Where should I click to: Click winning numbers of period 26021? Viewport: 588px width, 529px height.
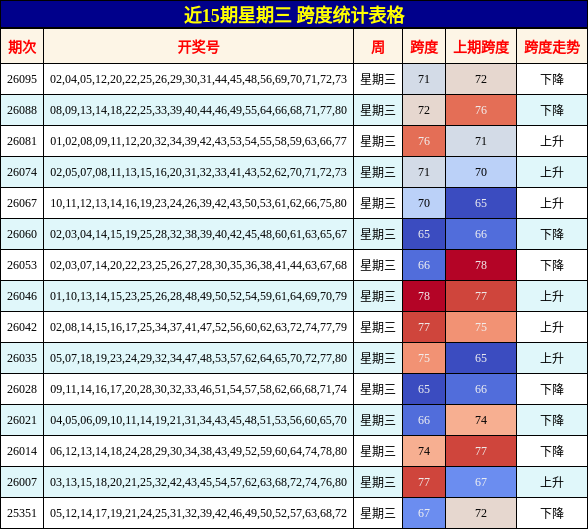tap(198, 420)
